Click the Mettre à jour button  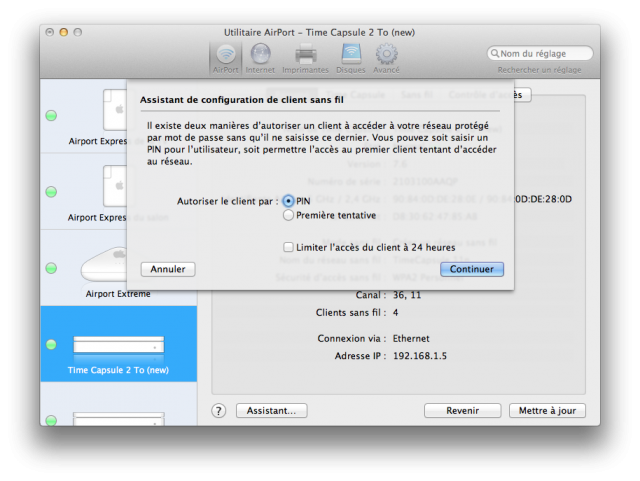point(547,411)
